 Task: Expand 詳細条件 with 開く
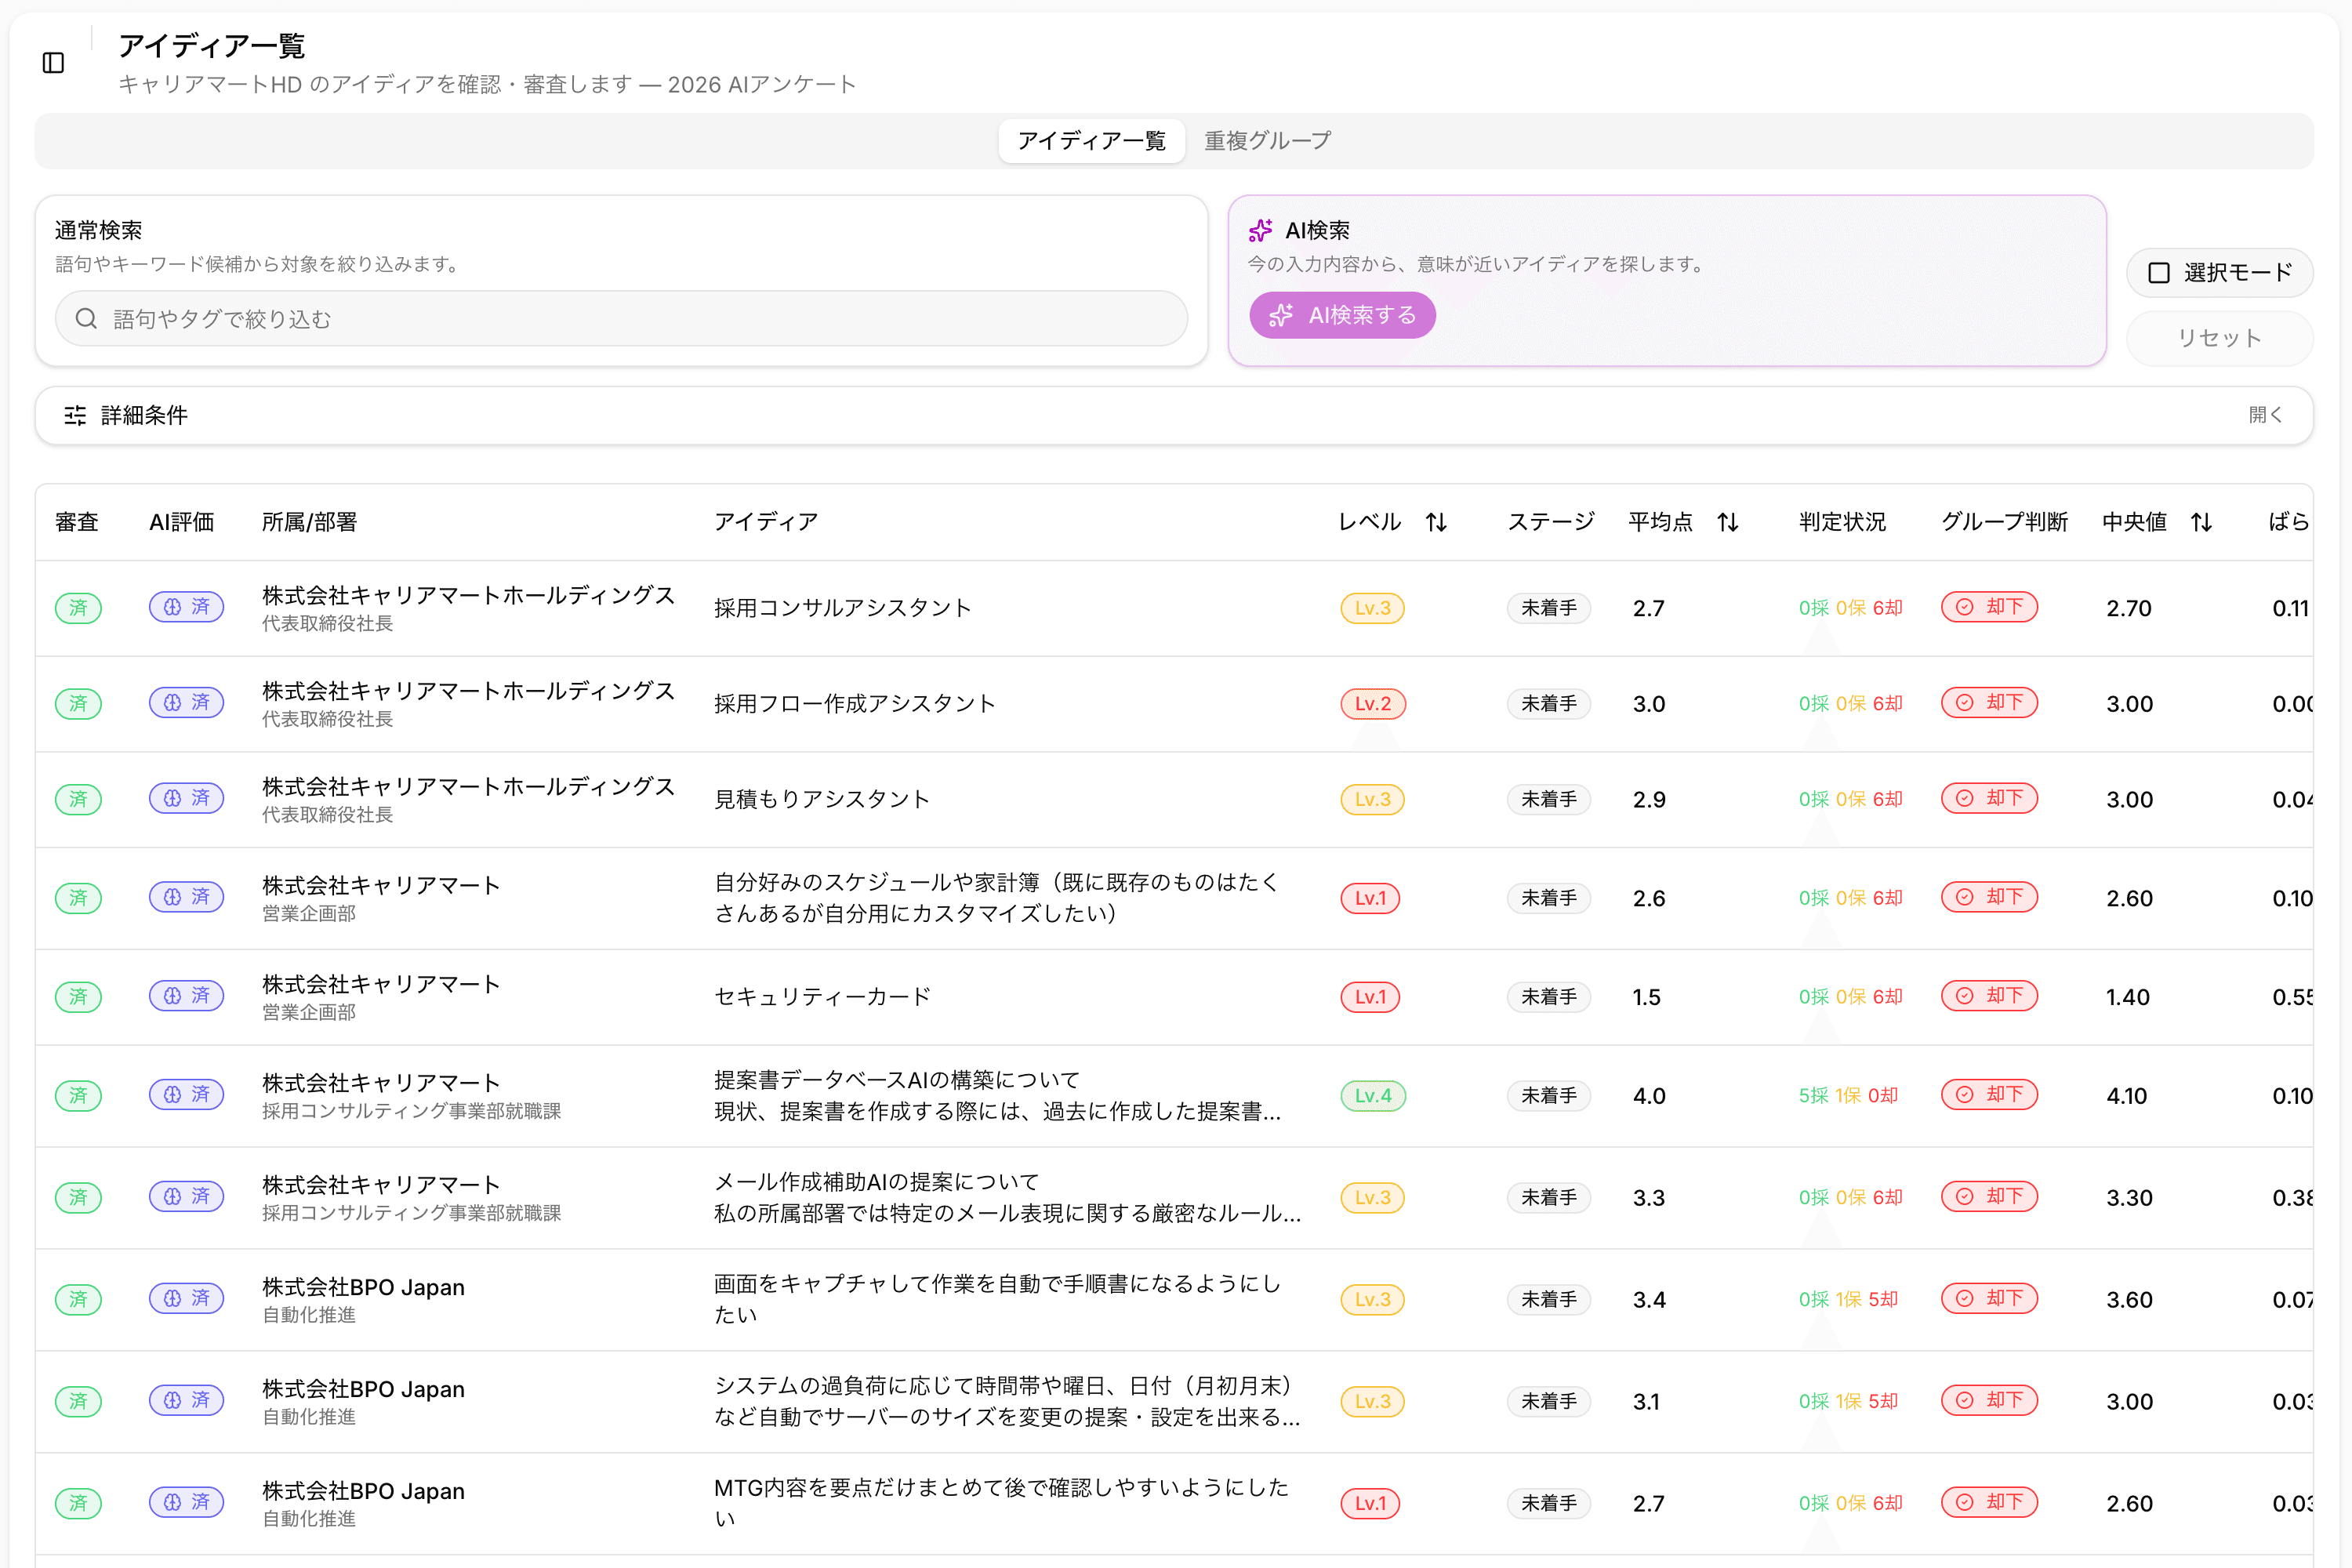[2265, 415]
